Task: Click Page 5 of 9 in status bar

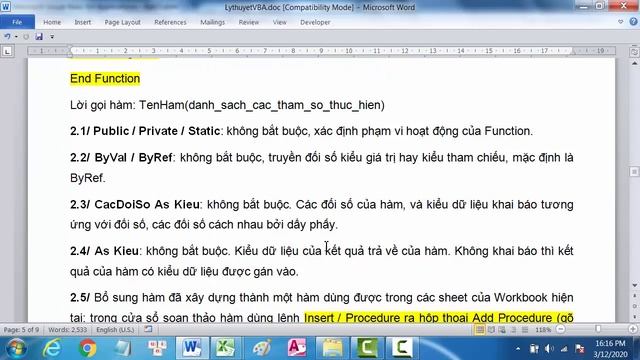Action: coord(21,329)
